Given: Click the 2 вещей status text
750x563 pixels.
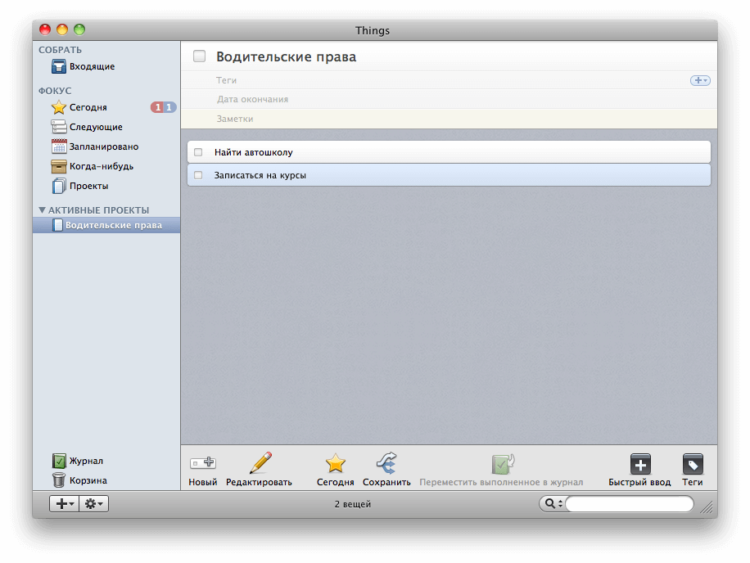Looking at the screenshot, I should tap(353, 504).
